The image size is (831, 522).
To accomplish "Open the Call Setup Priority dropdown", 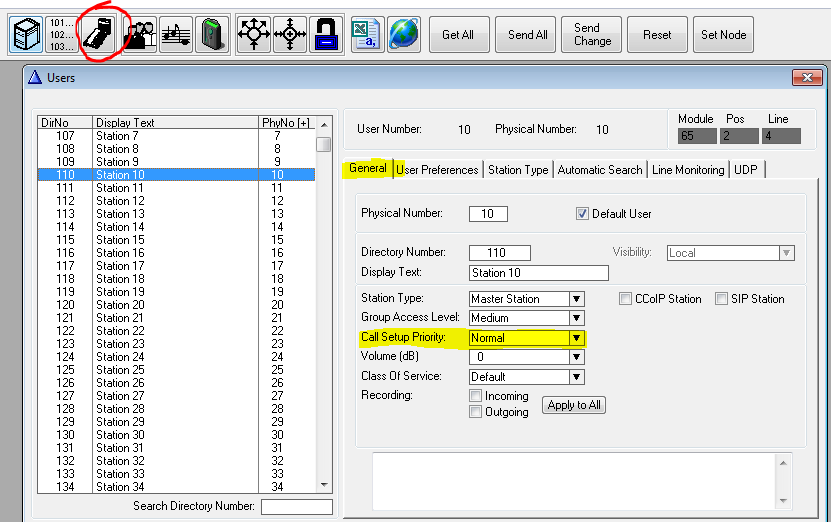I will [576, 338].
